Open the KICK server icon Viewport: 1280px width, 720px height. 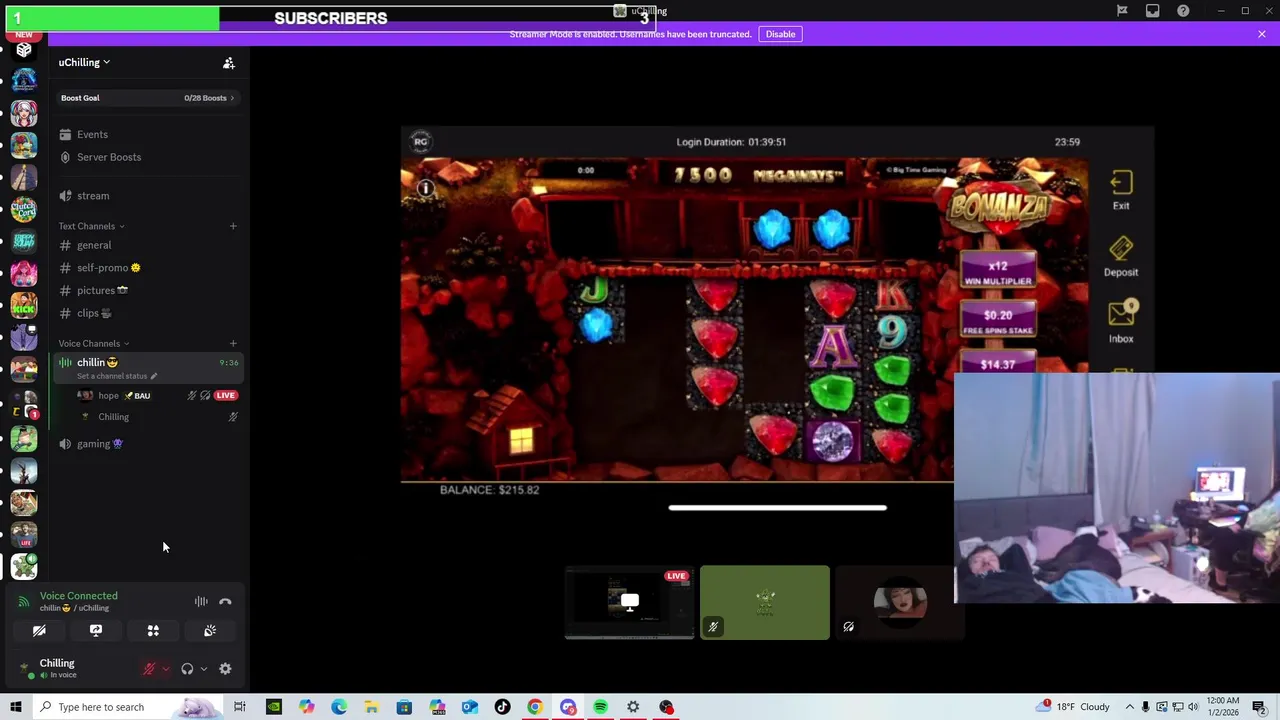[24, 307]
